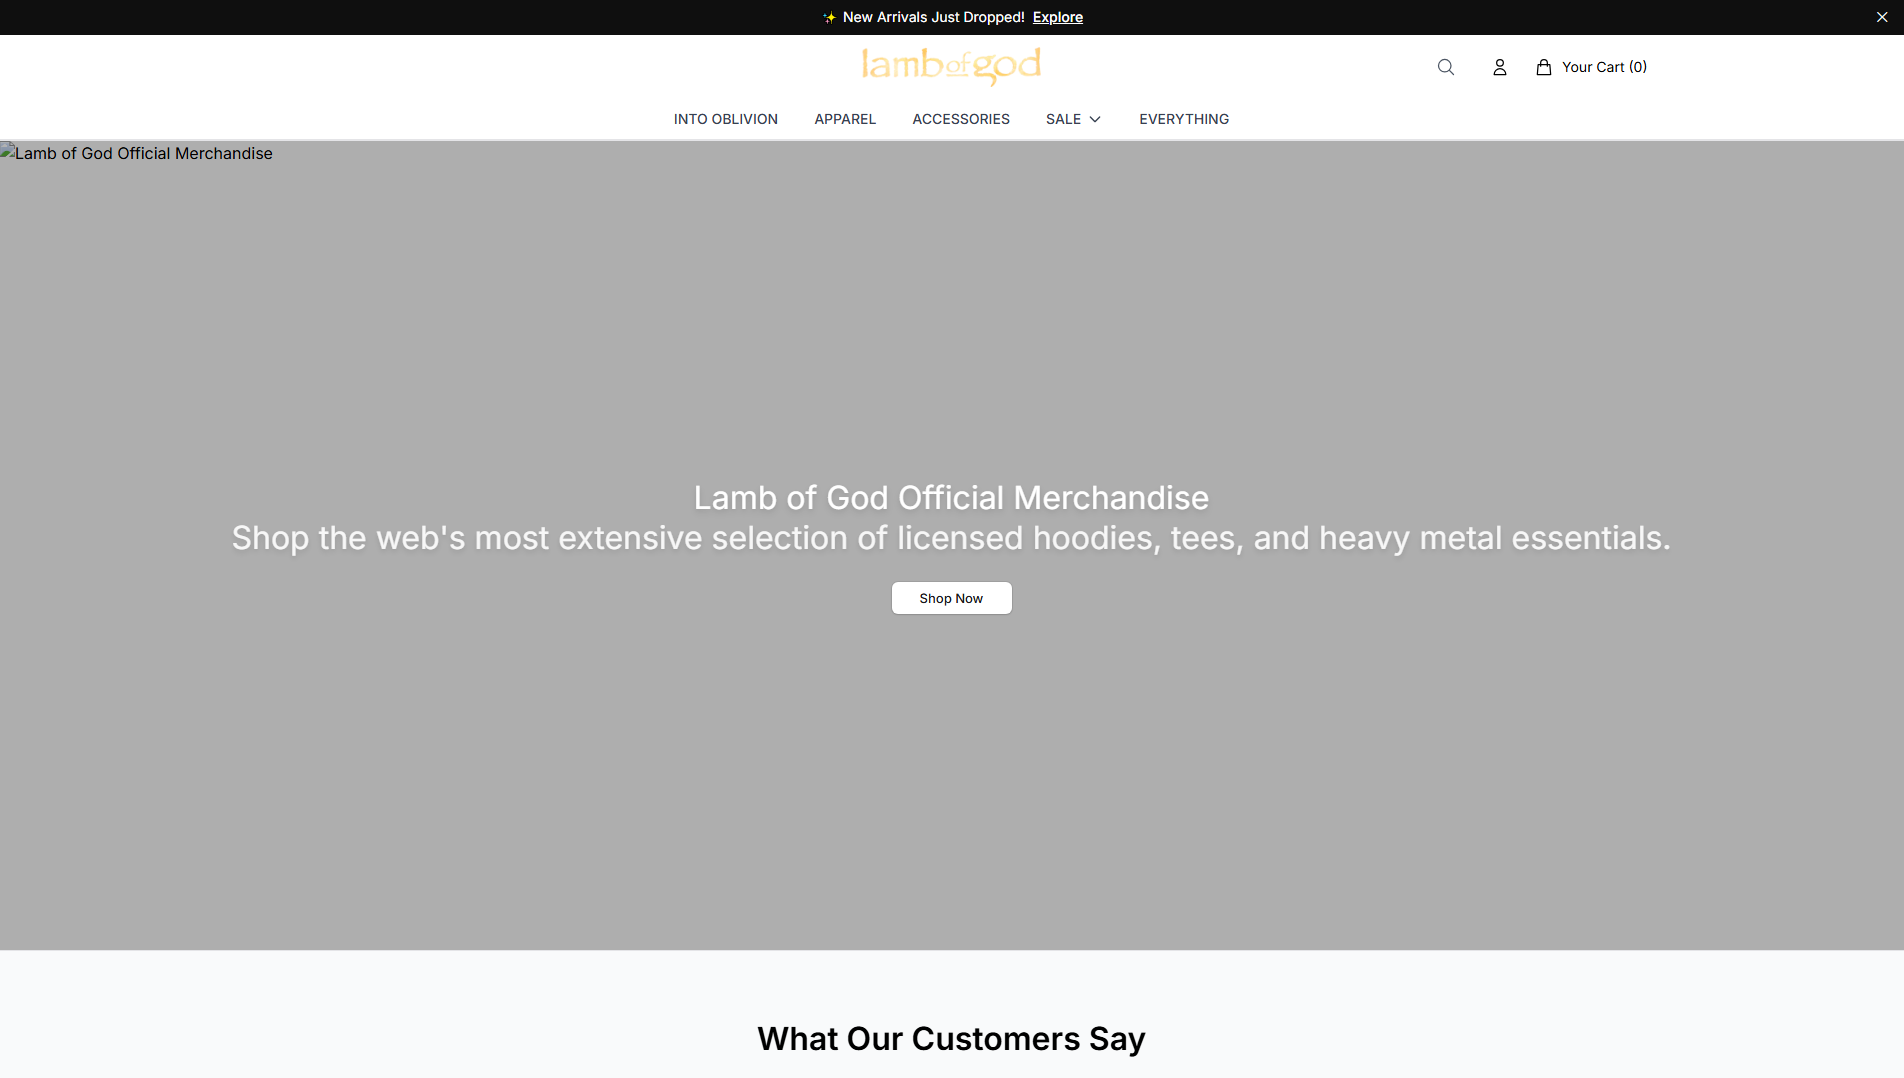Click the shopping bag cart icon
1904x1078 pixels.
(1544, 67)
